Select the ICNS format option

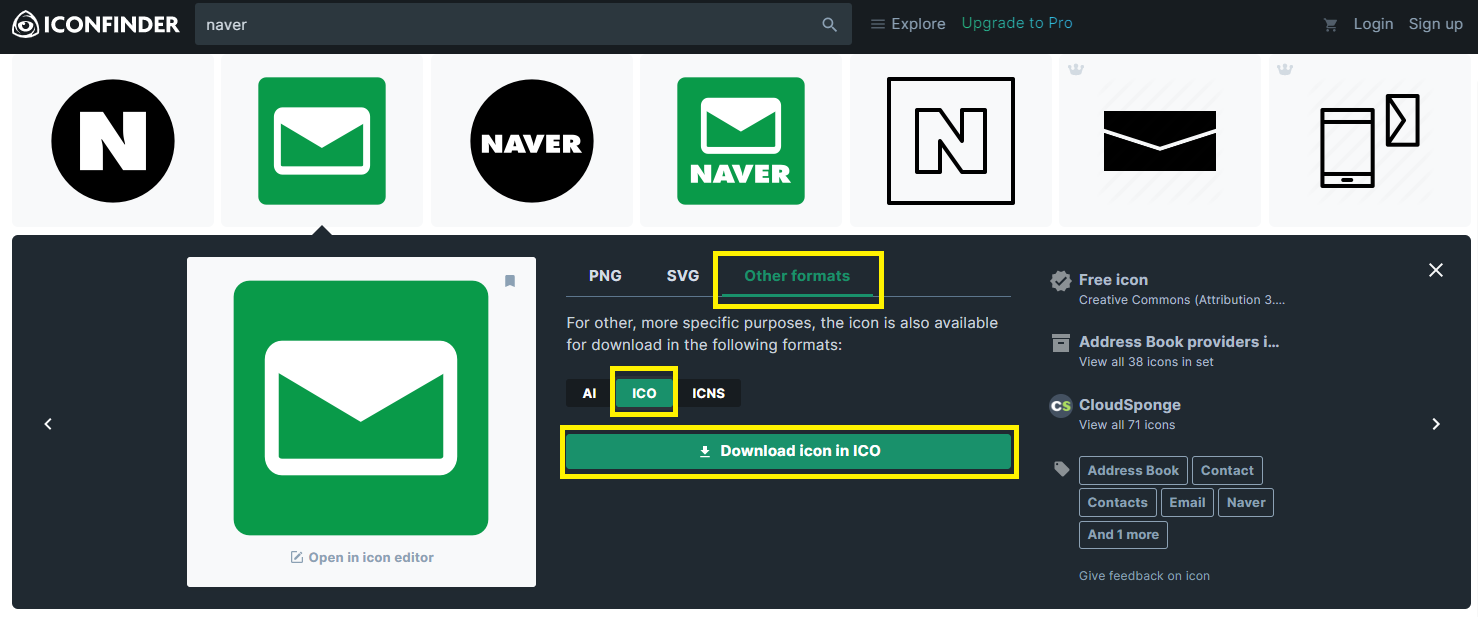(708, 393)
